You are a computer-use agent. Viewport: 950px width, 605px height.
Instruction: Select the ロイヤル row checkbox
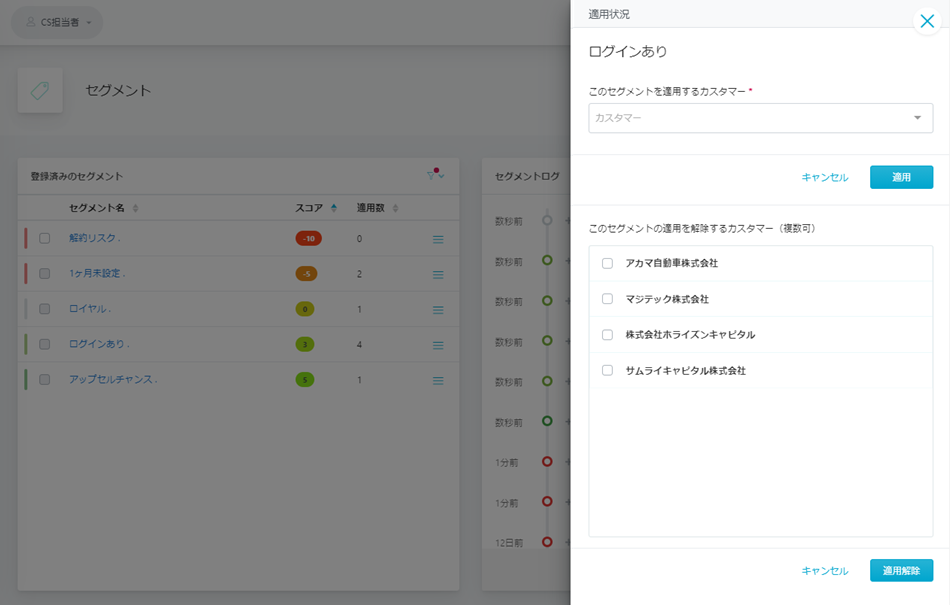(44, 309)
